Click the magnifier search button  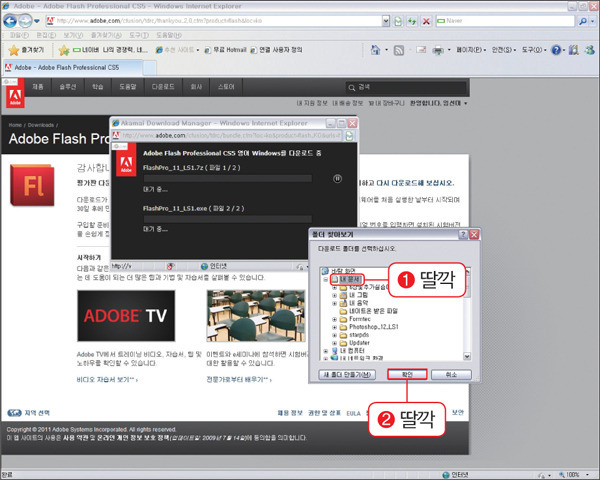coord(582,21)
